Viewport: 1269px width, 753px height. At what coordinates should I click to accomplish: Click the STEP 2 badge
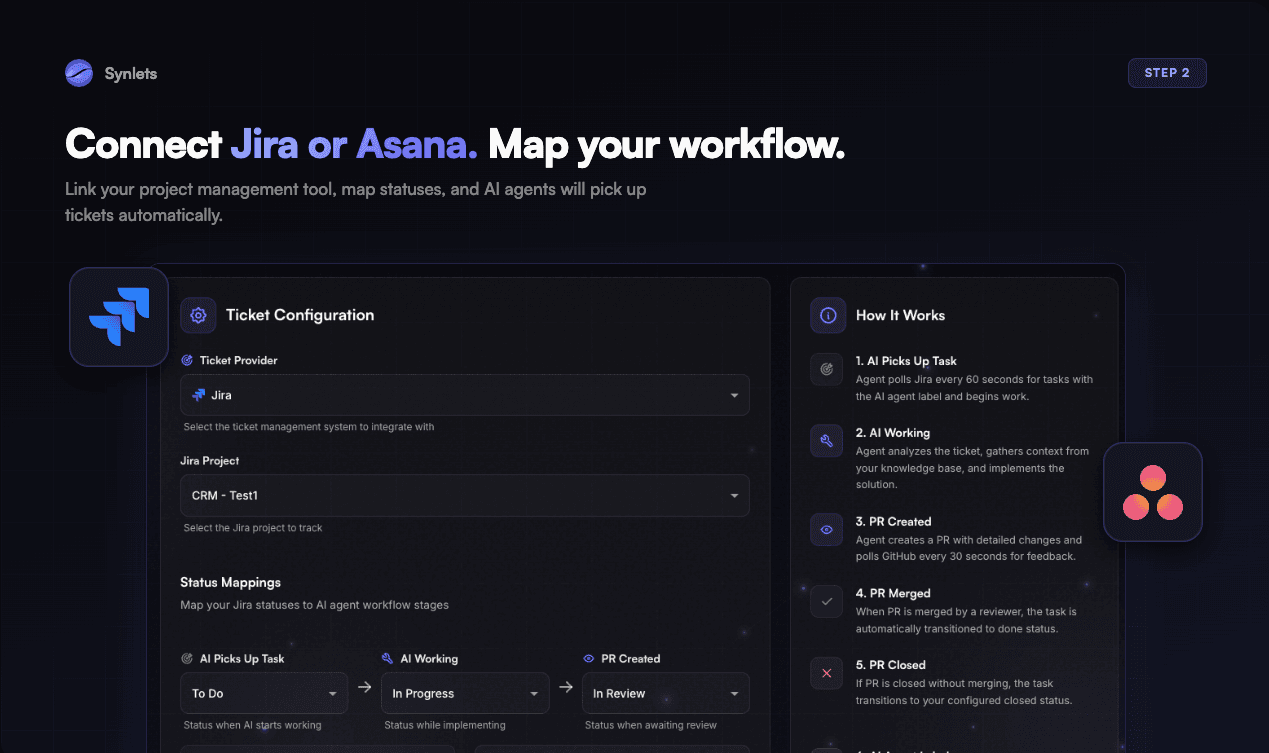tap(1167, 72)
